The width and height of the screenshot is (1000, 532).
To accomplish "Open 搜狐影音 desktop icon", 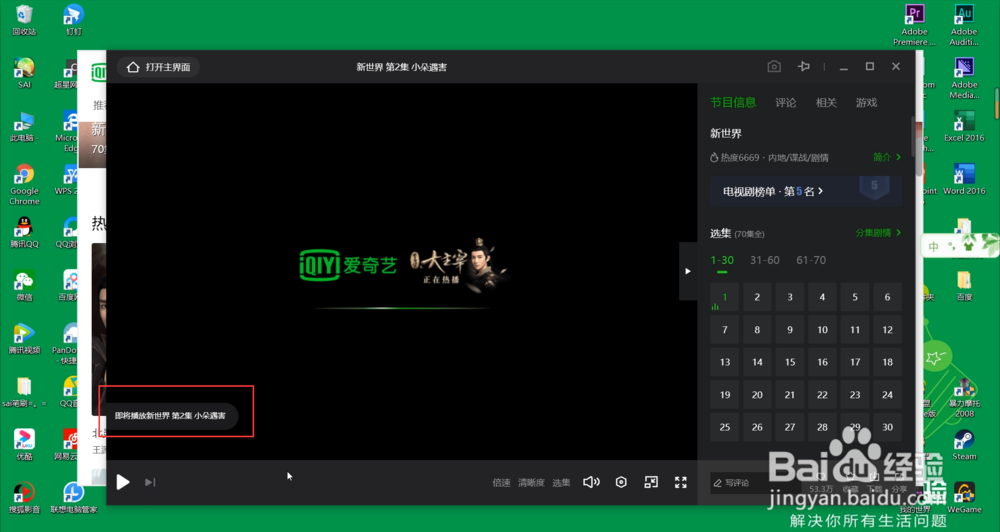I will (24, 498).
